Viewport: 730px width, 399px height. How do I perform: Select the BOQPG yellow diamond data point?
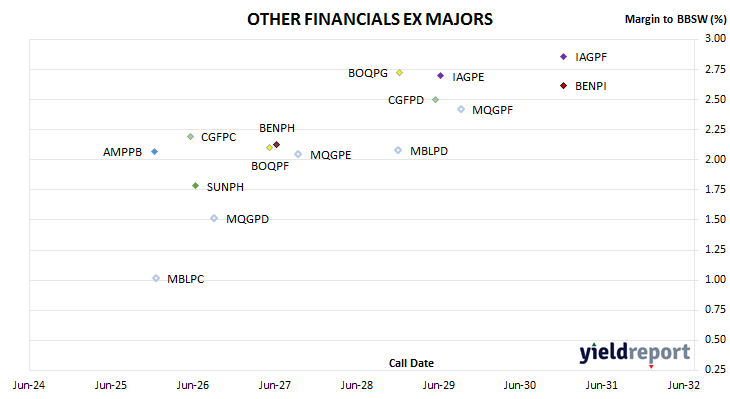399,73
